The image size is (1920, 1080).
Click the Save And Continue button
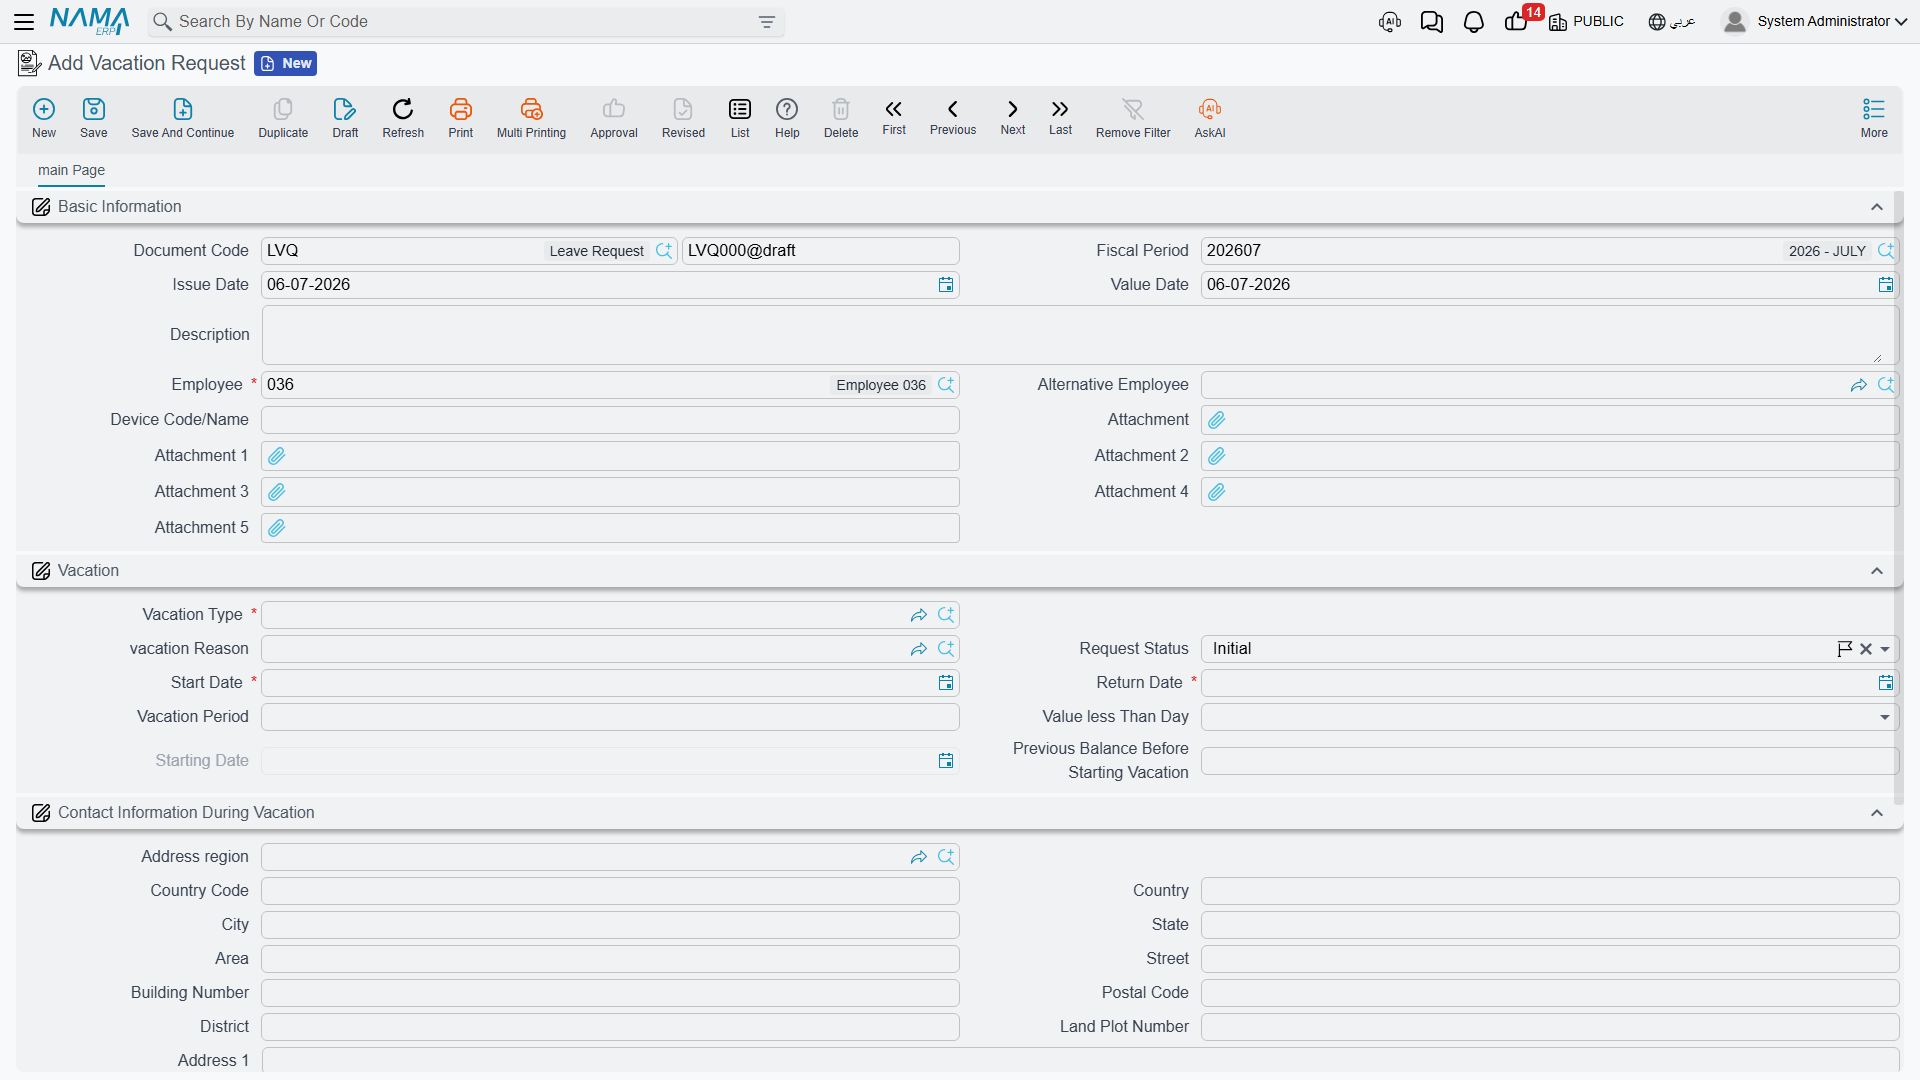[x=182, y=117]
